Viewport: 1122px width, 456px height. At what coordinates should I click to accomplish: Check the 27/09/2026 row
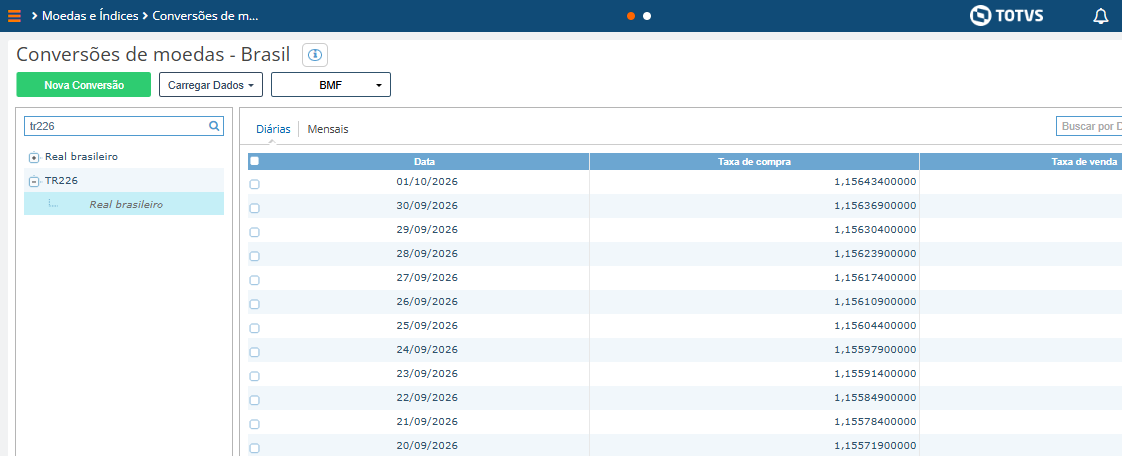254,280
